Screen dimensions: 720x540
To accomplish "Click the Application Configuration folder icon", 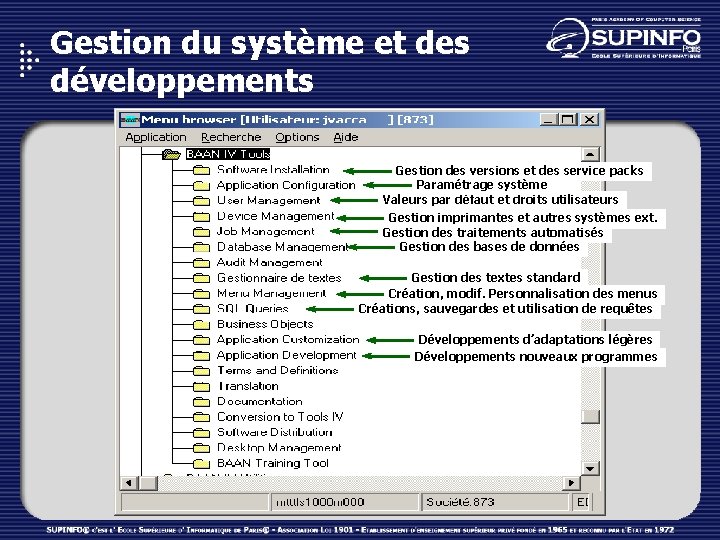I will pos(201,186).
